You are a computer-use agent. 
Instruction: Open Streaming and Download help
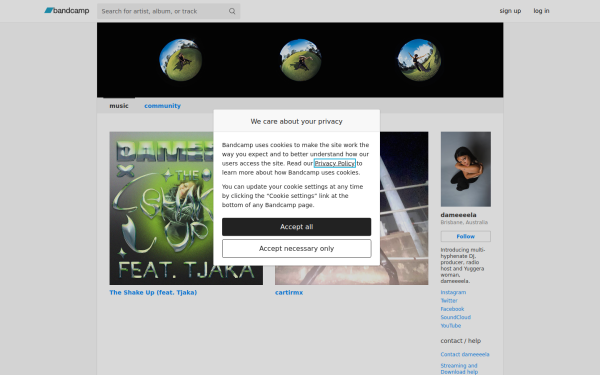(x=459, y=369)
